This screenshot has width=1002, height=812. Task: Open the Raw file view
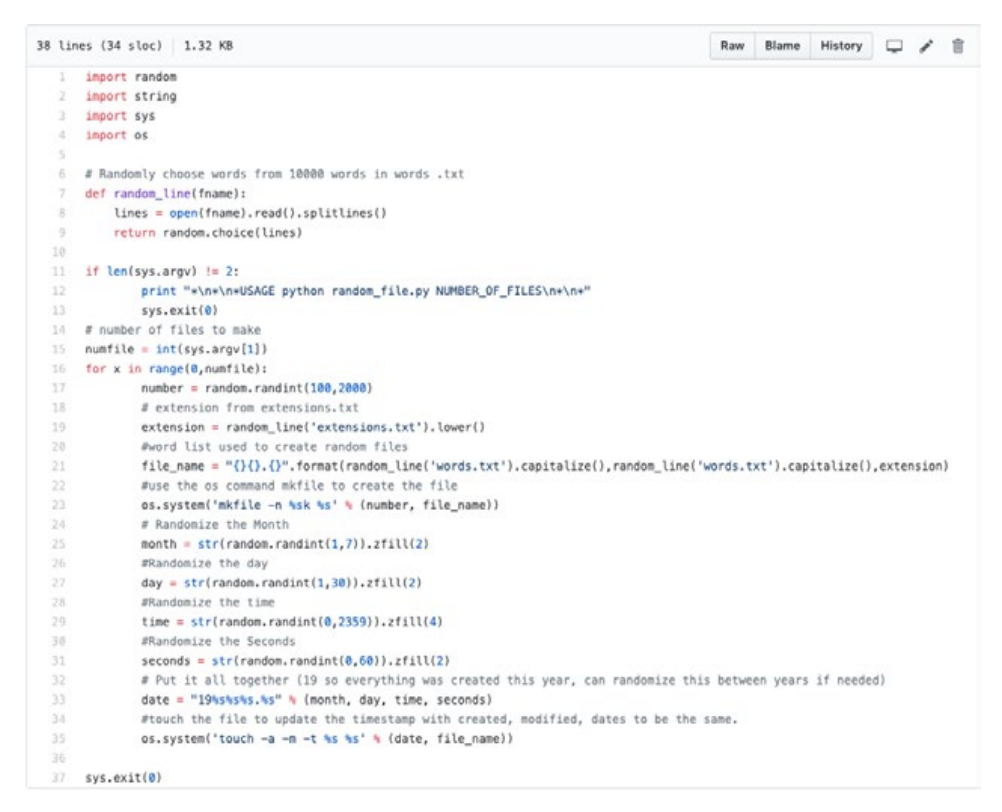coord(733,47)
